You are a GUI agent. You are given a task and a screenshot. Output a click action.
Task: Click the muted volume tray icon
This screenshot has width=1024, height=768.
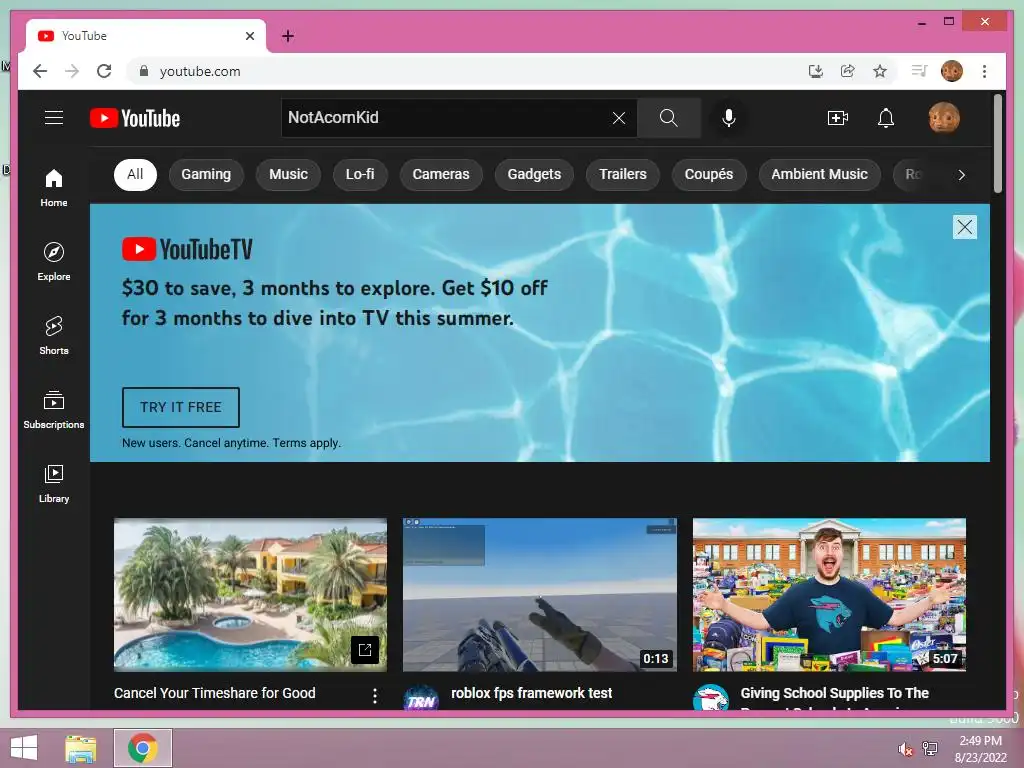click(x=905, y=749)
